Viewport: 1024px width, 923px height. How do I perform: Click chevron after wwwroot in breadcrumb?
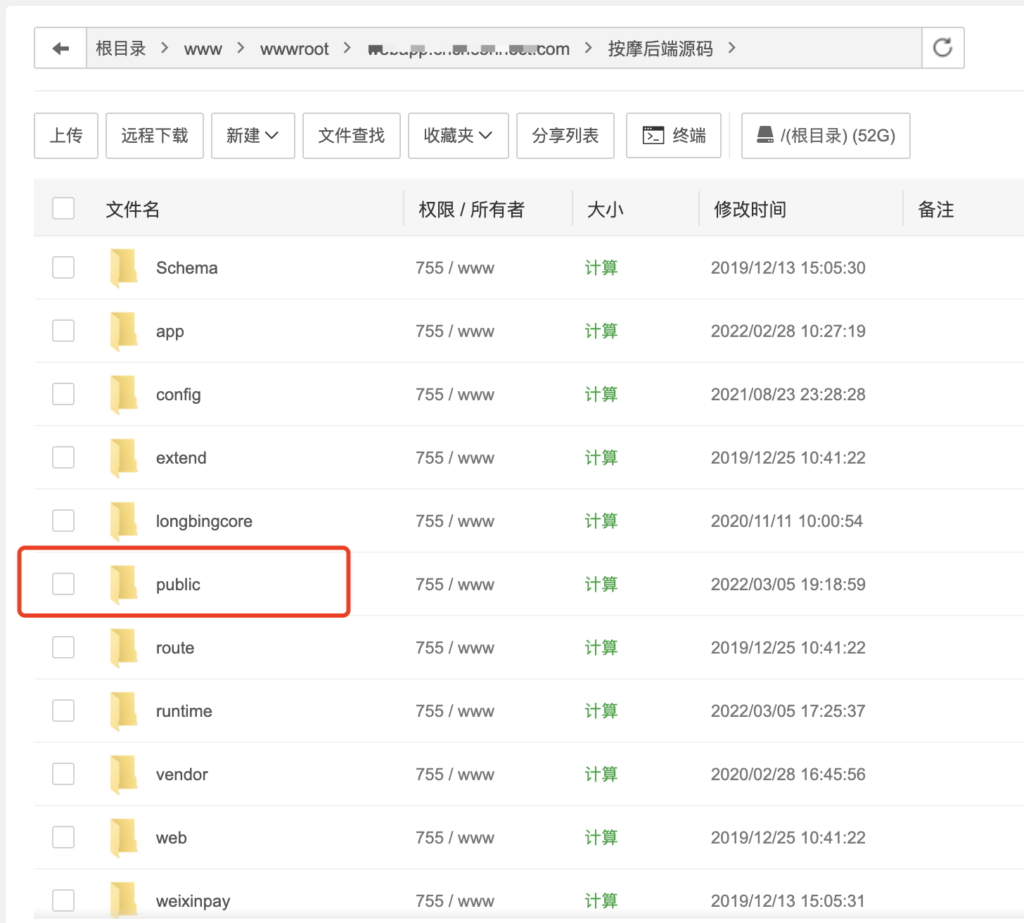(x=347, y=48)
